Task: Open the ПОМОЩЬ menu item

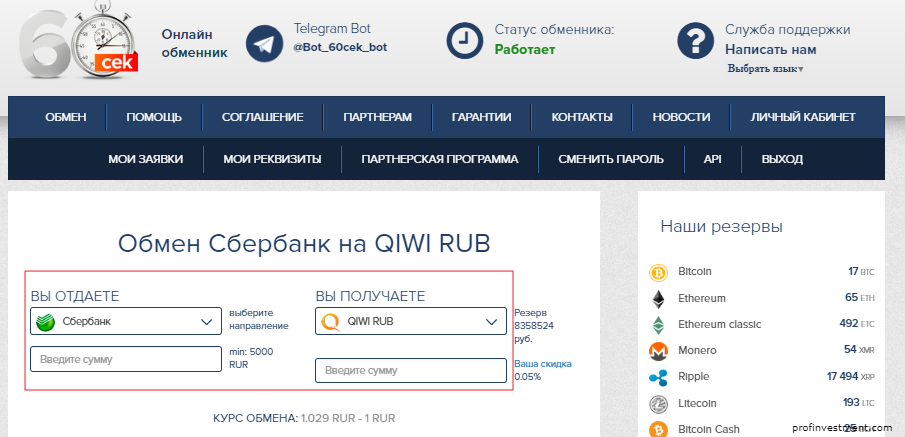Action: click(154, 117)
